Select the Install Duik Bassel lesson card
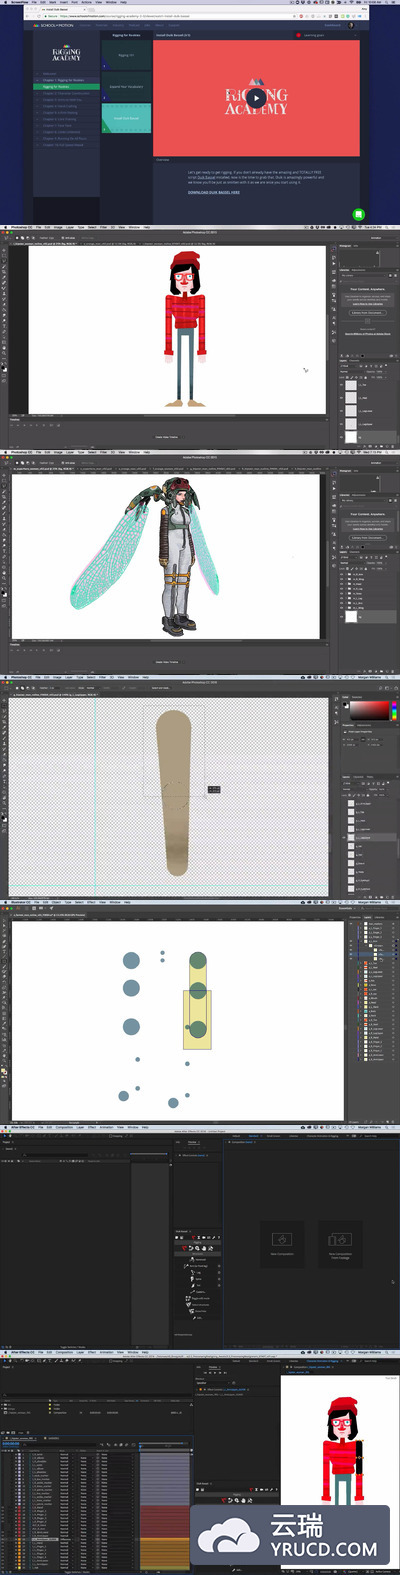The image size is (400, 1575). point(126,118)
